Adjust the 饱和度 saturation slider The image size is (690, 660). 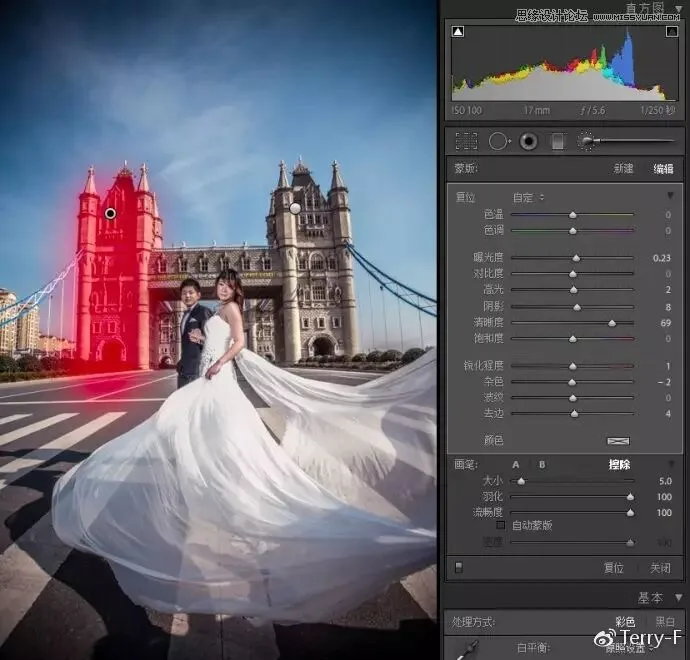tap(572, 339)
